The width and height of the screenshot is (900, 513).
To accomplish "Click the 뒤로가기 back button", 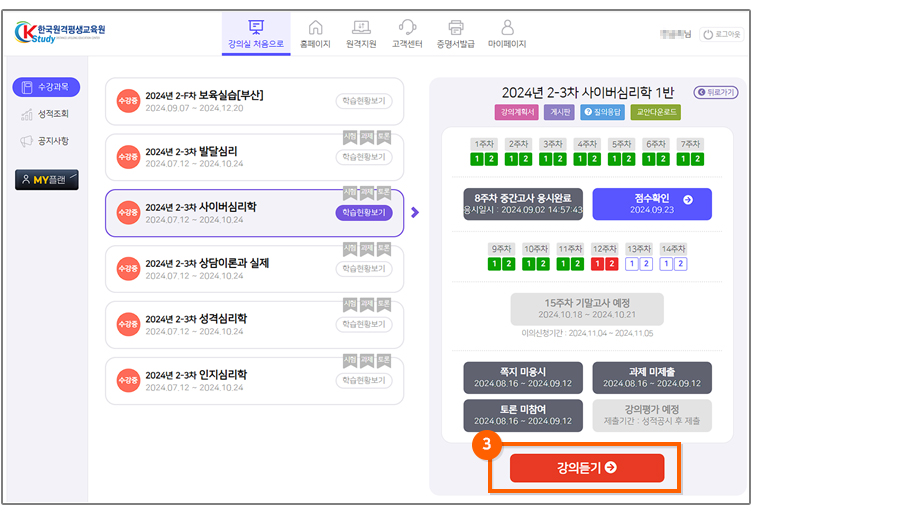I will [x=715, y=92].
